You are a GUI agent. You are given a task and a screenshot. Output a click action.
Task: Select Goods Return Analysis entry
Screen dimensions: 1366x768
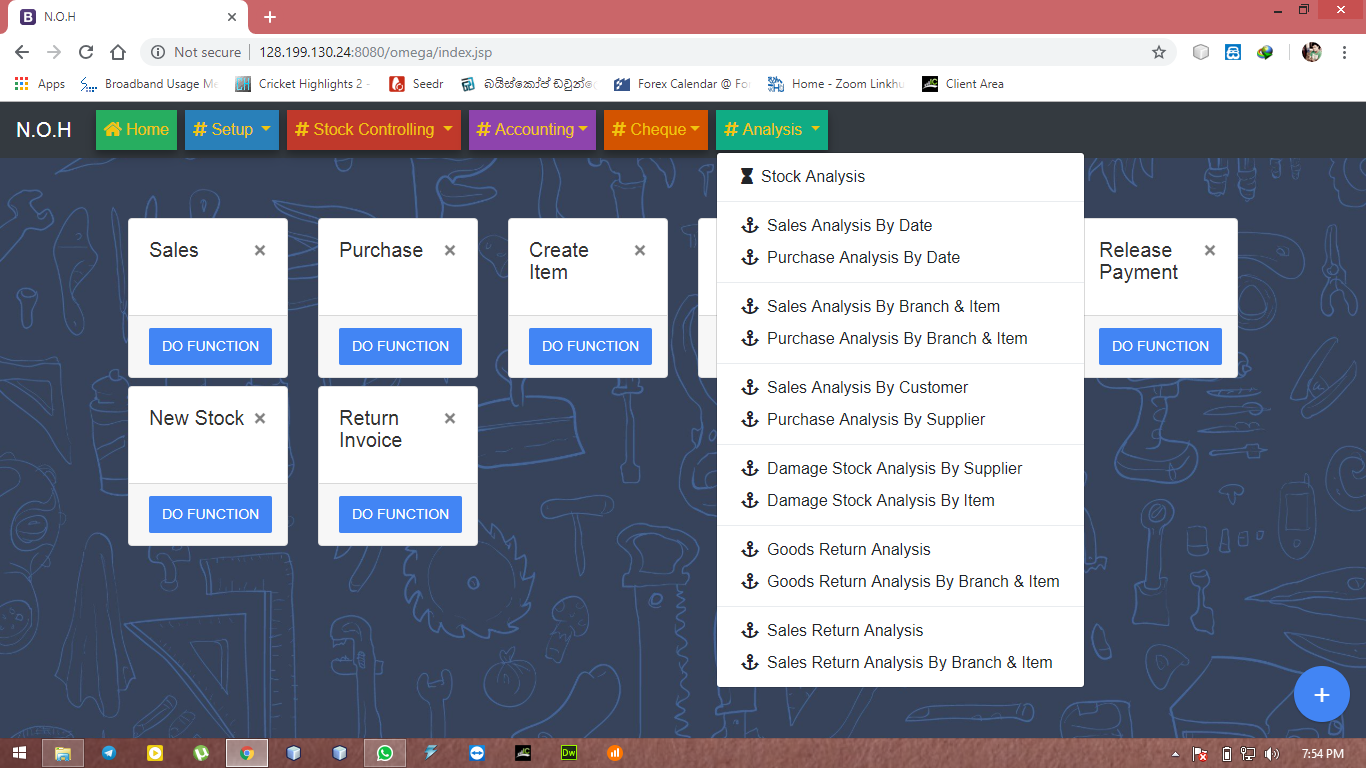tap(900, 550)
